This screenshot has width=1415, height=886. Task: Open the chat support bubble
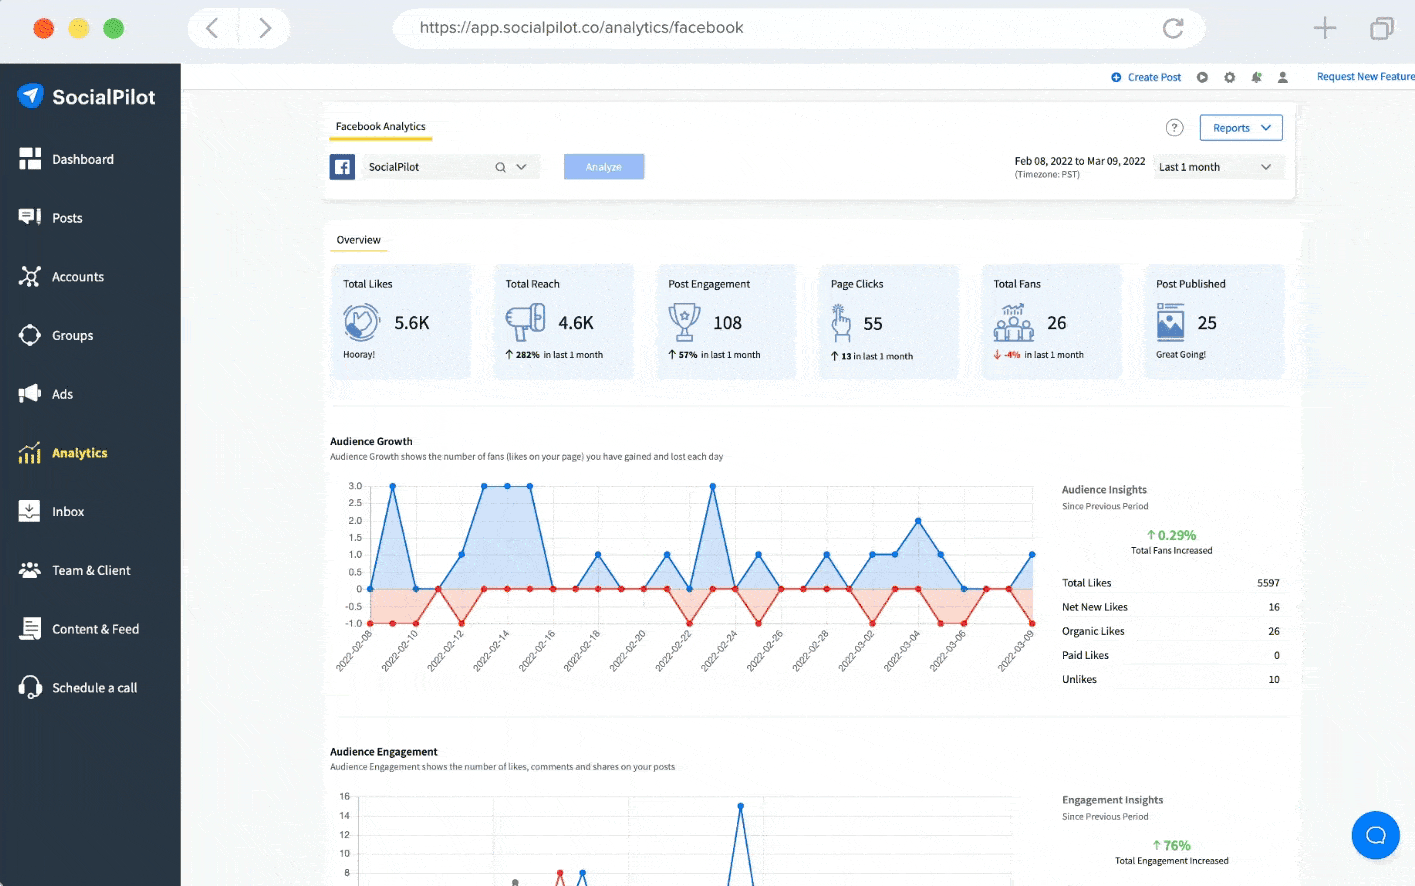click(1376, 835)
